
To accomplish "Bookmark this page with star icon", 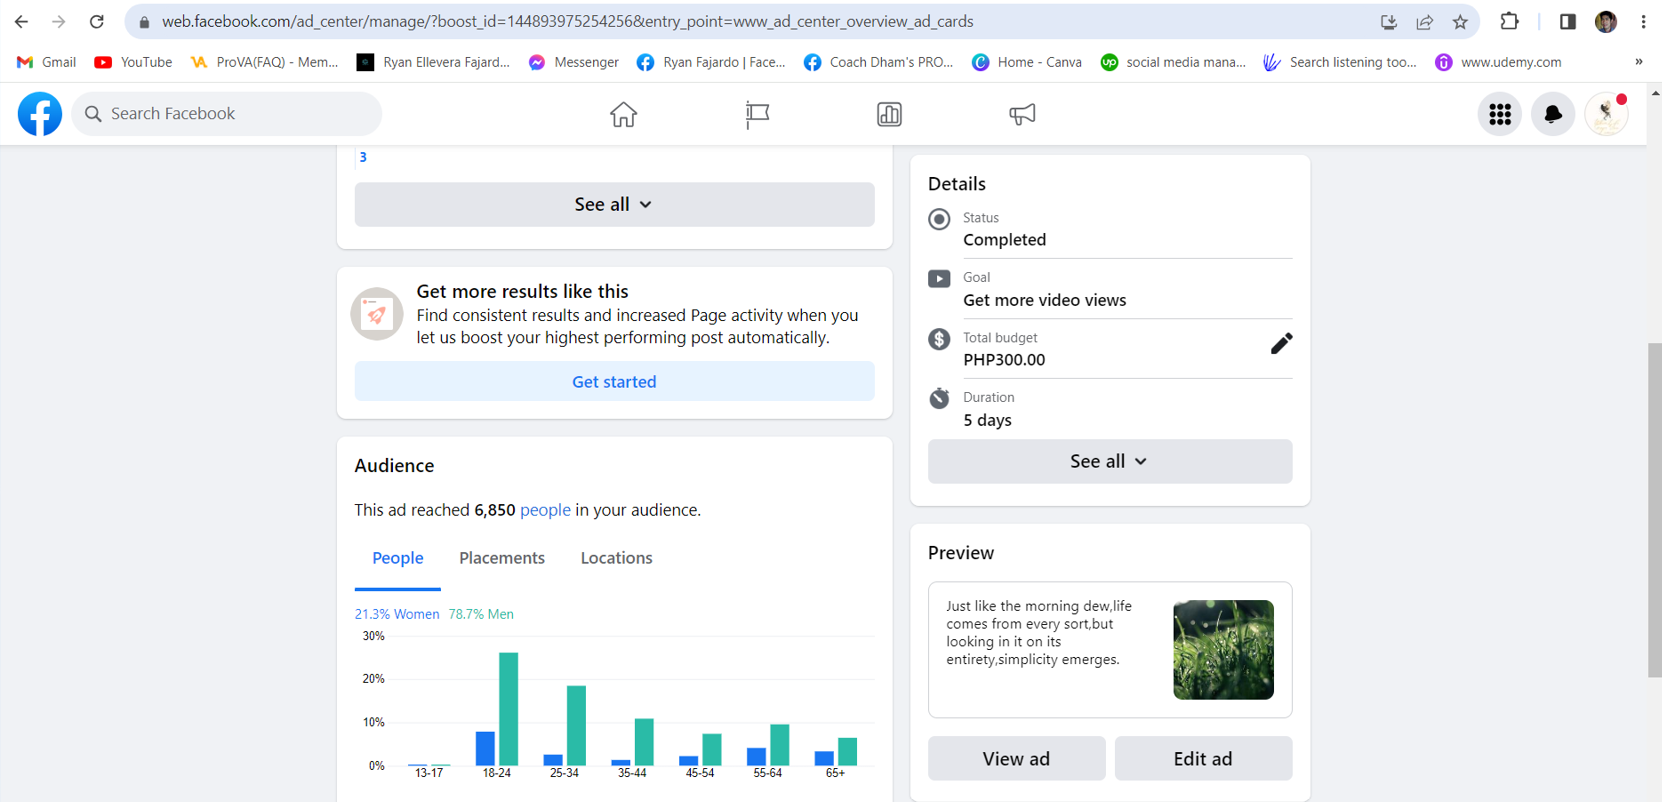I will [x=1460, y=22].
